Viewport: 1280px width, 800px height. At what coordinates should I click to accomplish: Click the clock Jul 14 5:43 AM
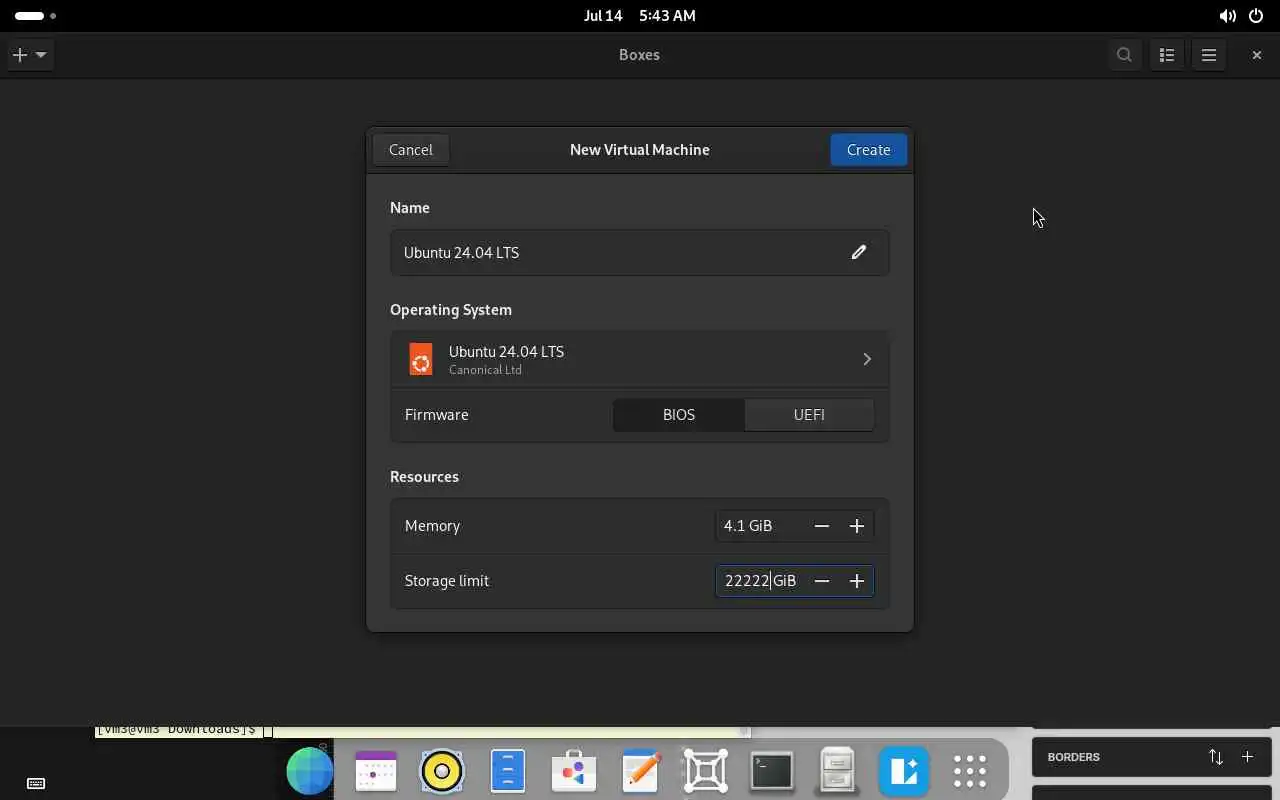pos(640,16)
